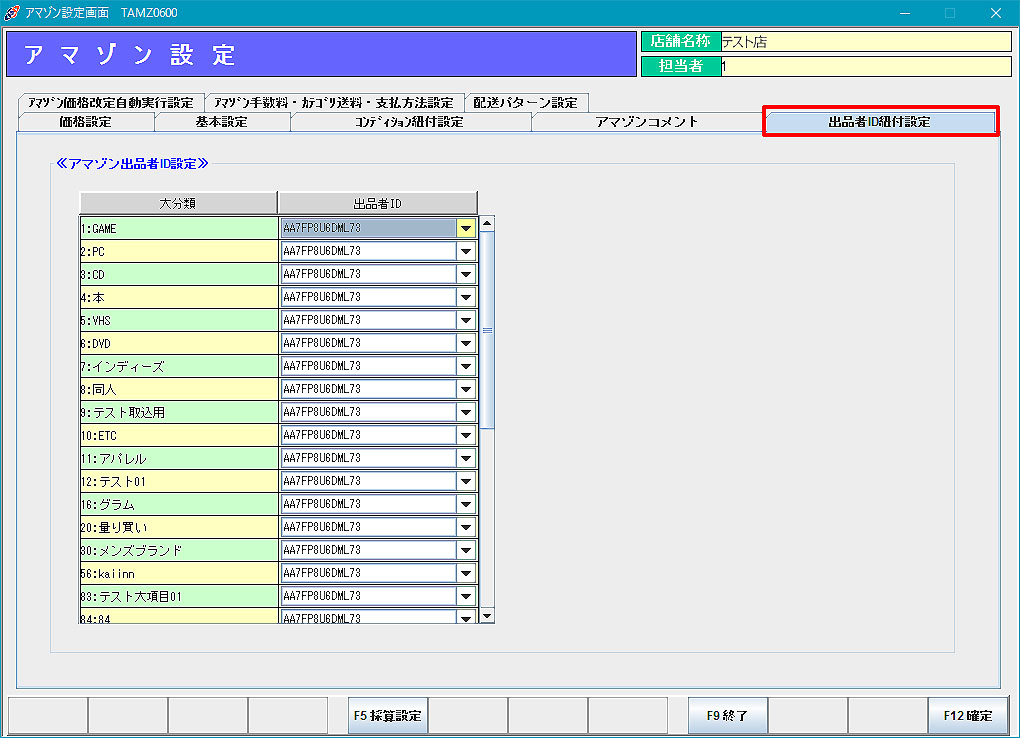
Task: Click the F9 終了 button
Action: 727,716
